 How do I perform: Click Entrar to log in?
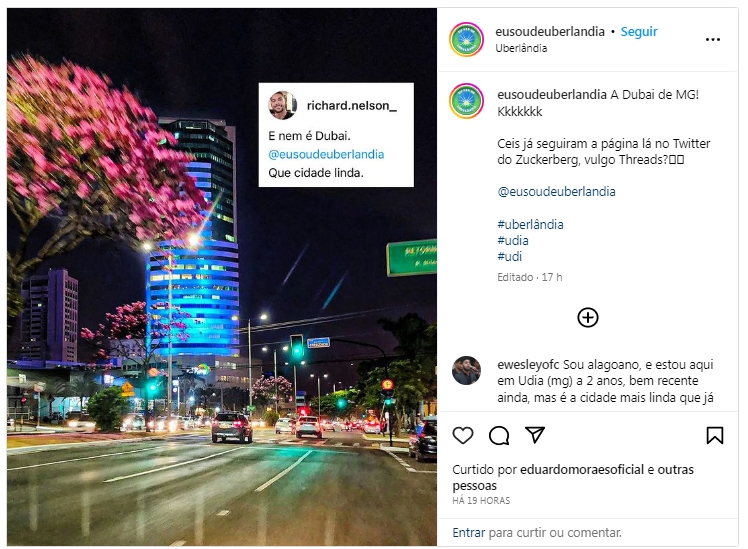pos(468,532)
